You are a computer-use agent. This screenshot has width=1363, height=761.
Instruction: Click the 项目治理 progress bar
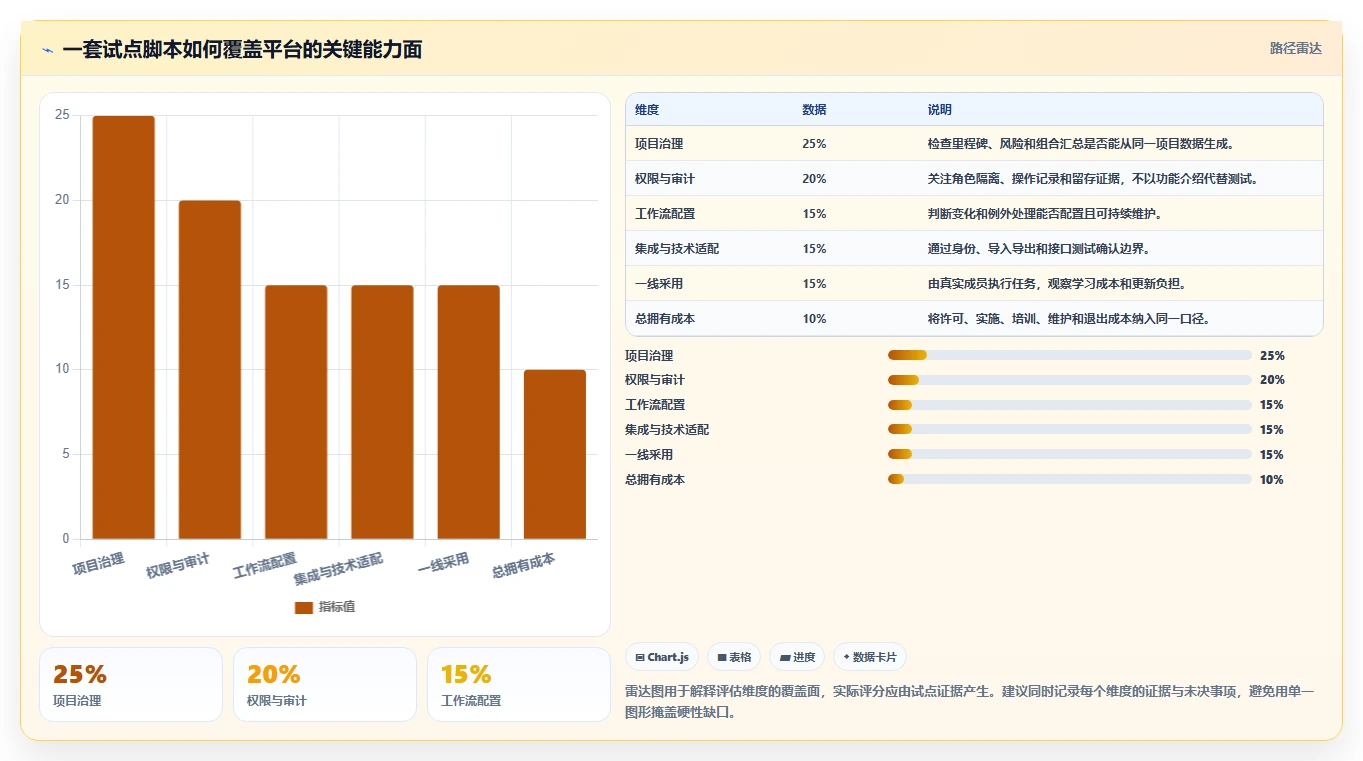[1070, 355]
